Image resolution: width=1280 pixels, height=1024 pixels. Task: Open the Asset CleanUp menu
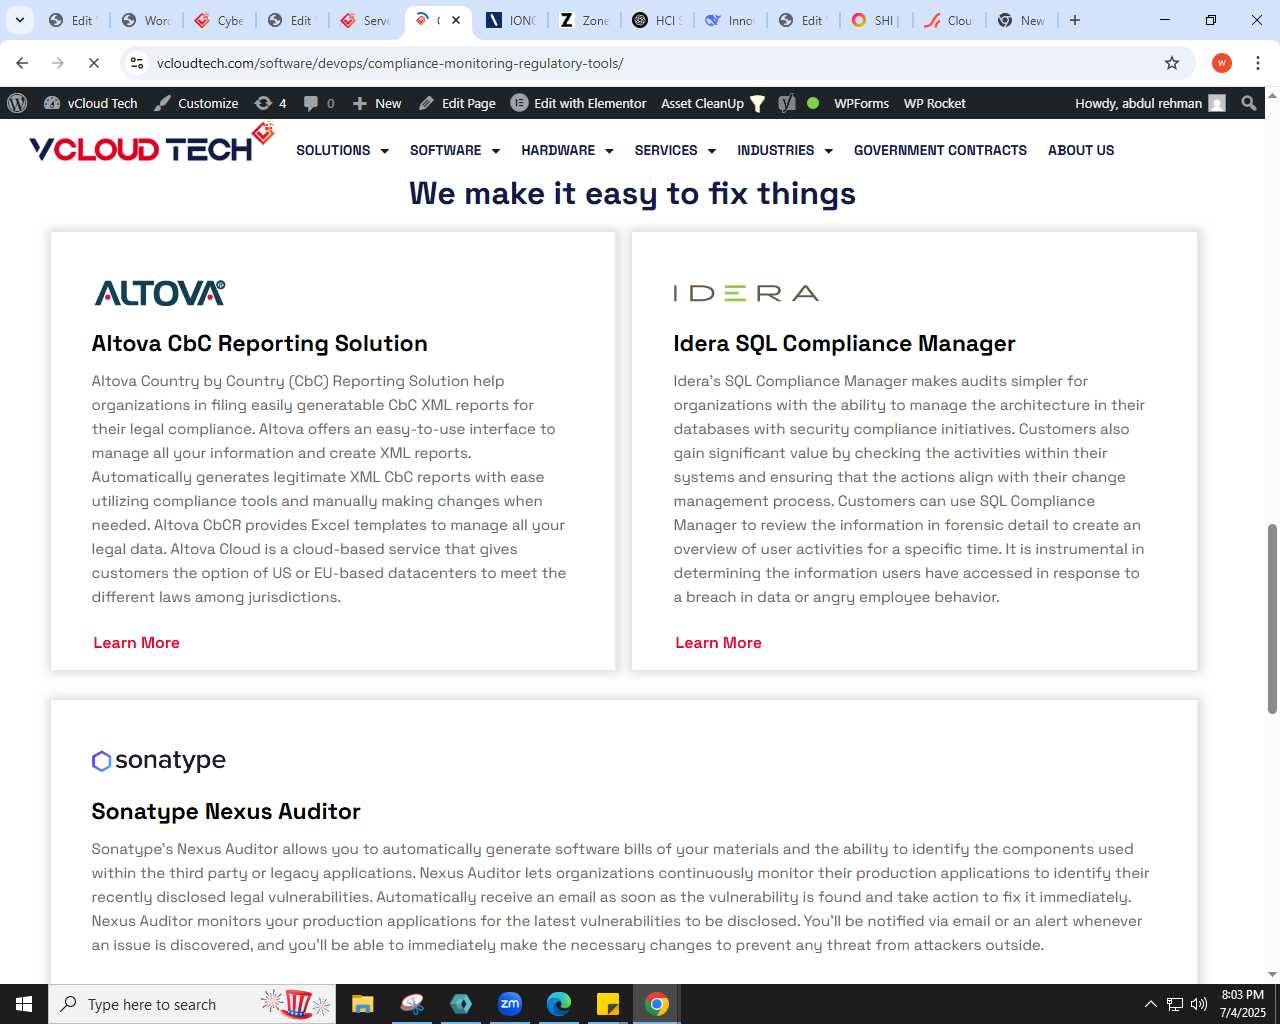click(x=712, y=103)
